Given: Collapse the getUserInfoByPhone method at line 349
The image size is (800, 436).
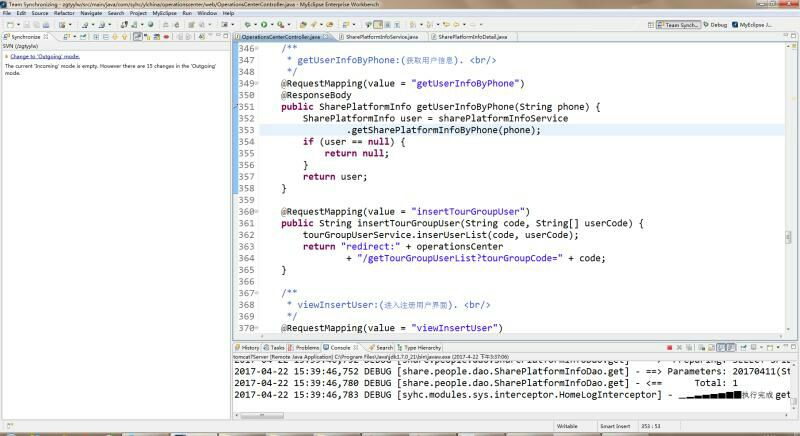Looking at the screenshot, I should point(258,83).
